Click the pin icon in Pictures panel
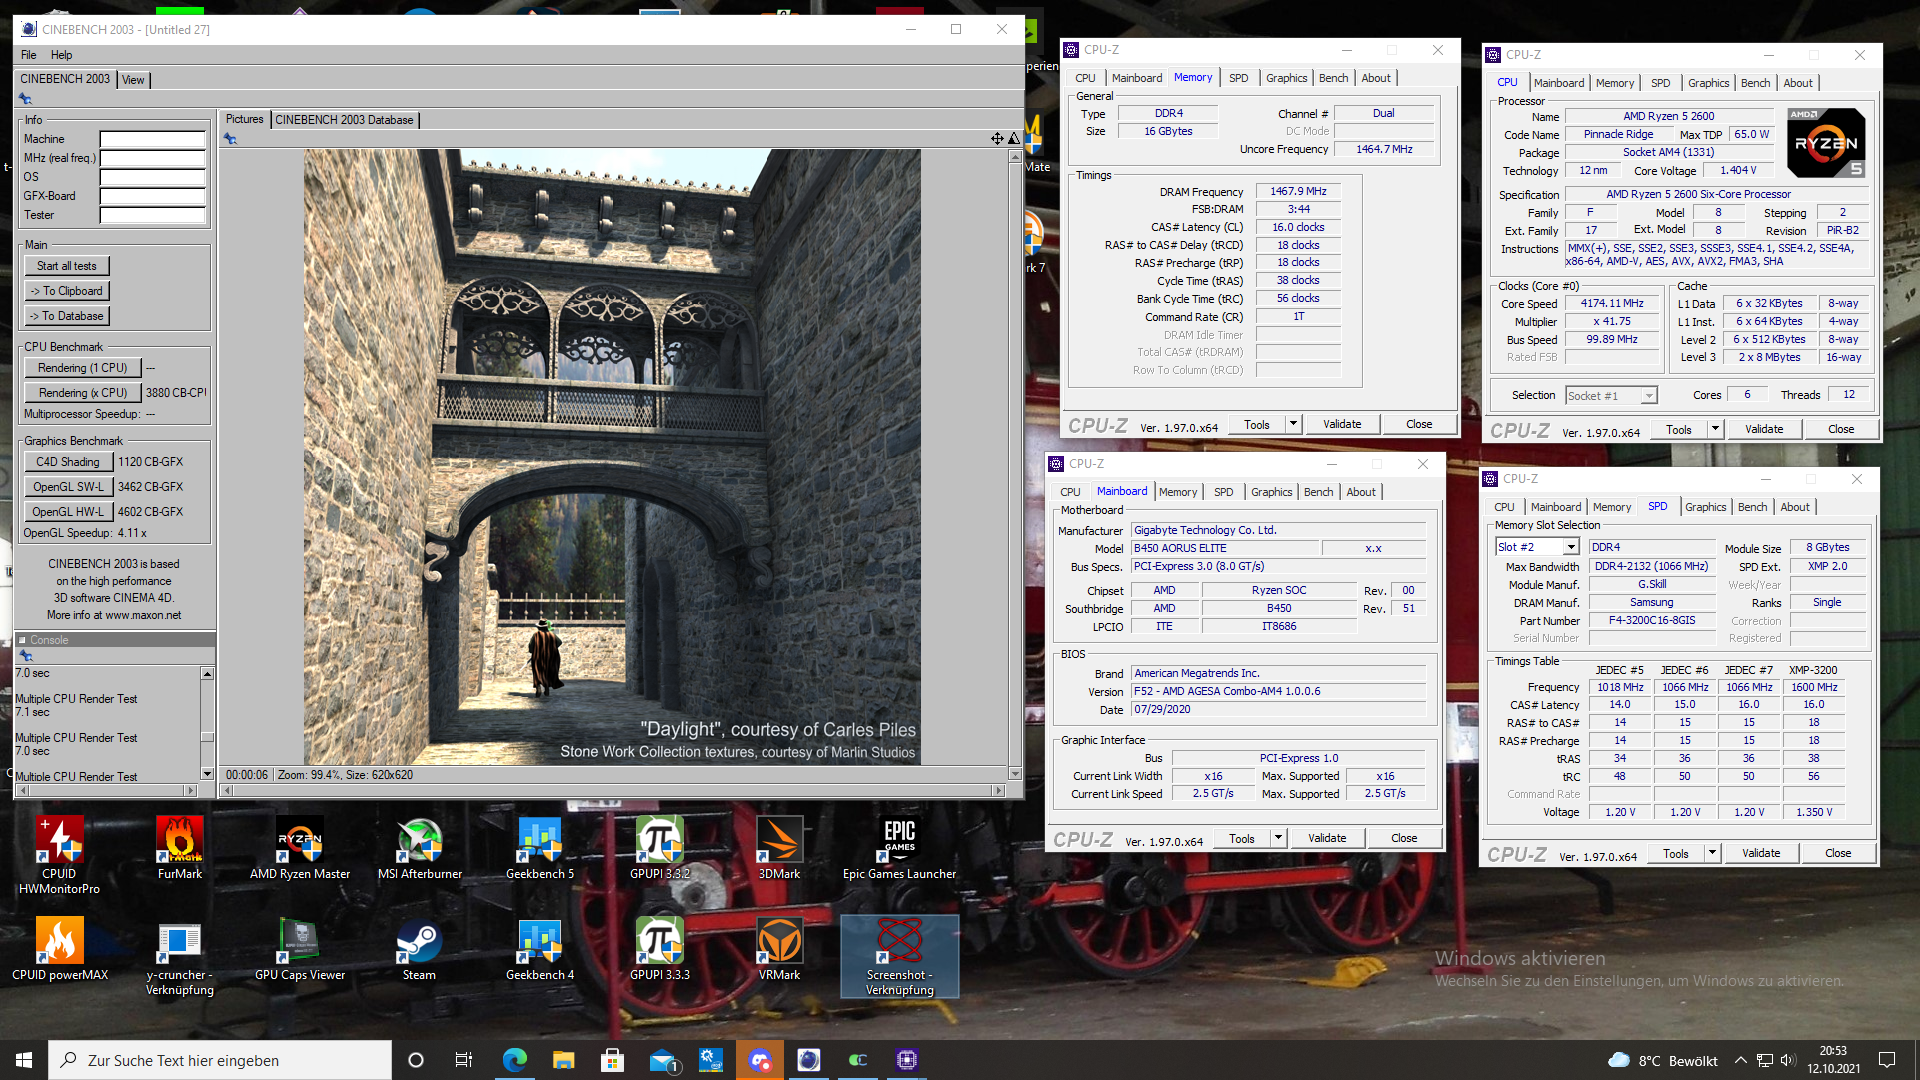Image resolution: width=1920 pixels, height=1080 pixels. click(x=230, y=139)
